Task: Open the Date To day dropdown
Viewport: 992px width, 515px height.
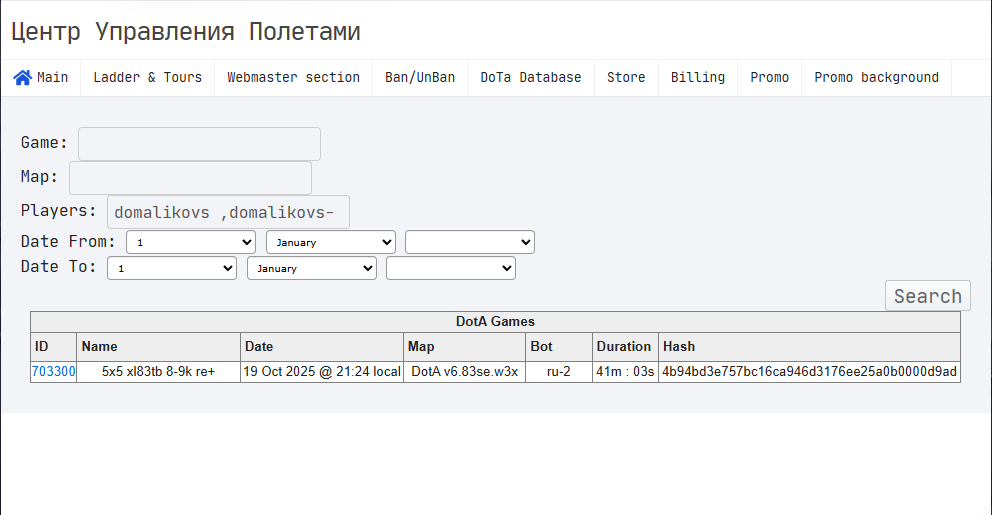Action: pyautogui.click(x=172, y=268)
